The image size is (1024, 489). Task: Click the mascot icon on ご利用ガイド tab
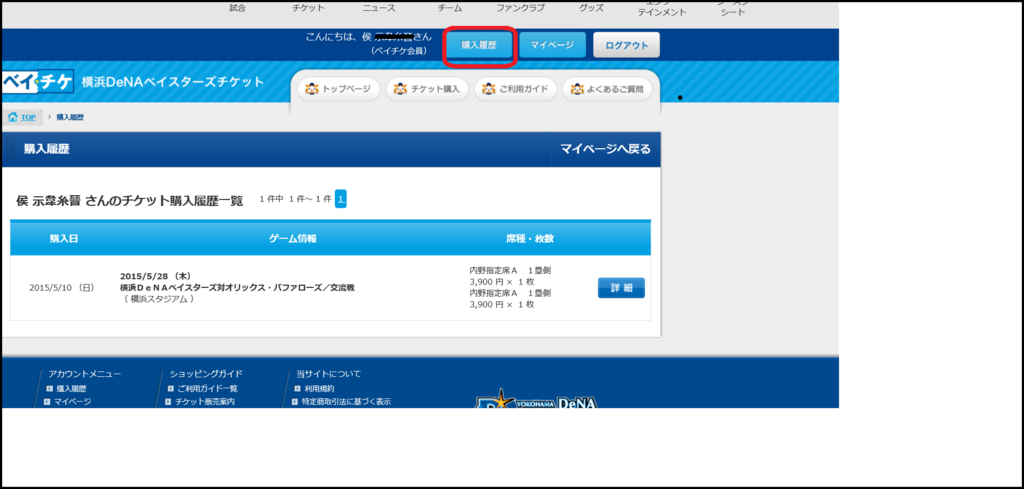tap(488, 89)
